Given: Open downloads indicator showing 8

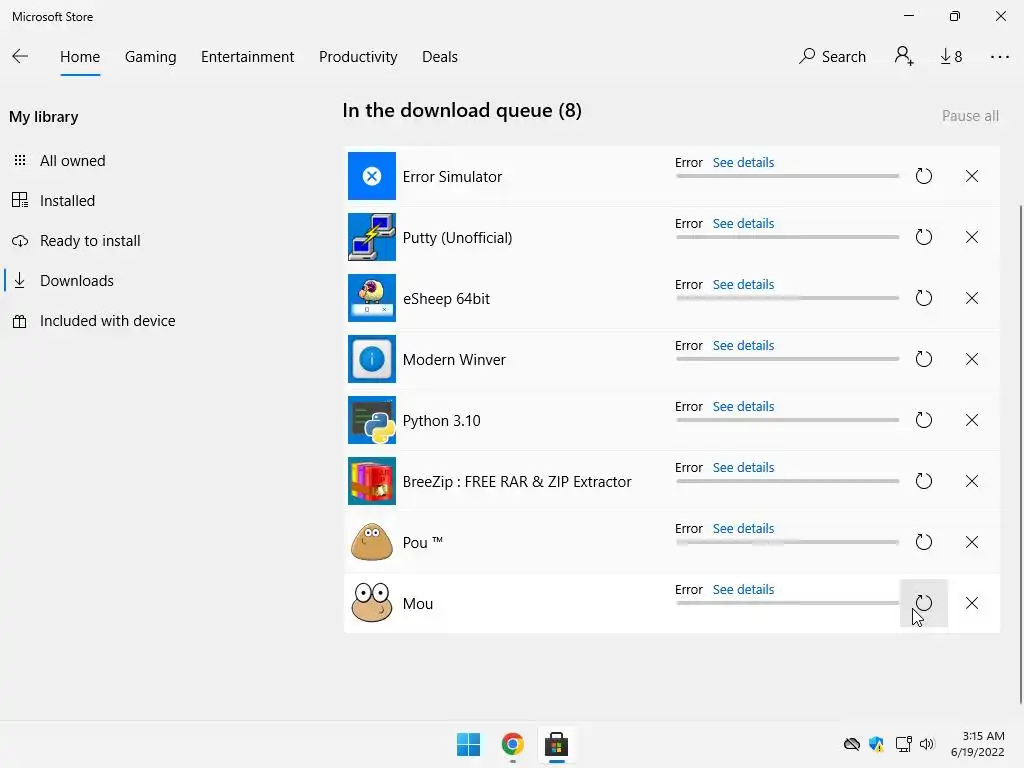Looking at the screenshot, I should (951, 57).
